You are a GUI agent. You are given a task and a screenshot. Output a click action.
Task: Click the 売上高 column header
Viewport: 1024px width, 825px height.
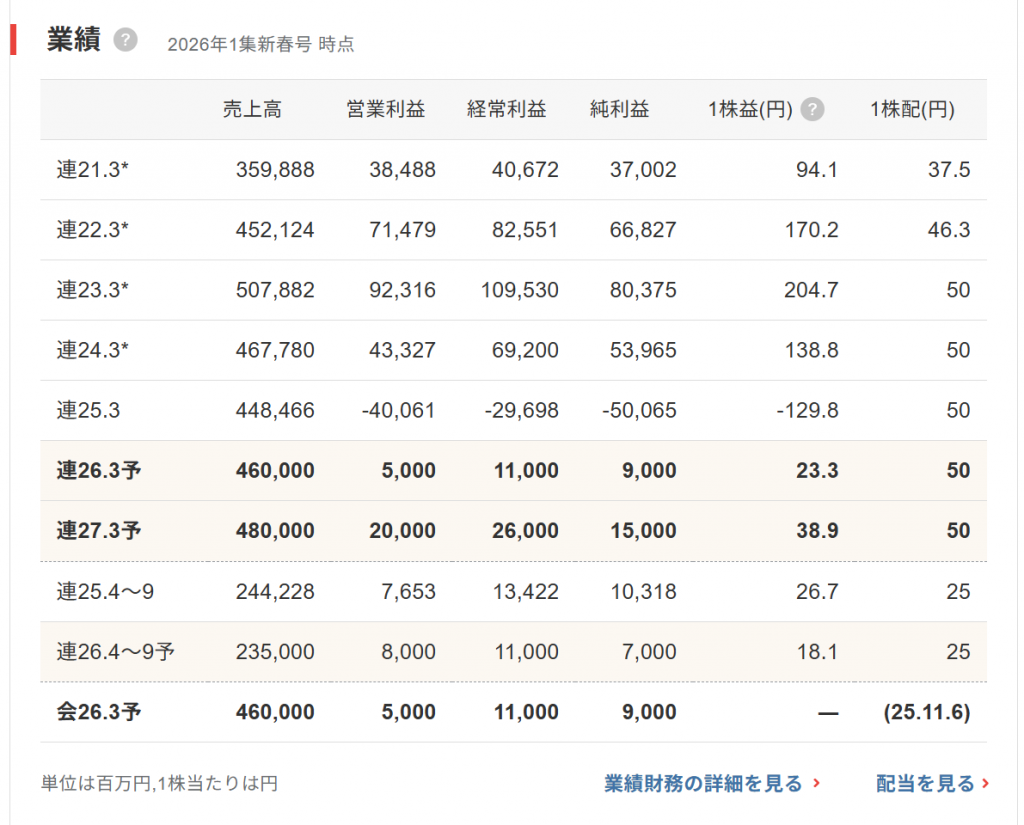coord(252,110)
